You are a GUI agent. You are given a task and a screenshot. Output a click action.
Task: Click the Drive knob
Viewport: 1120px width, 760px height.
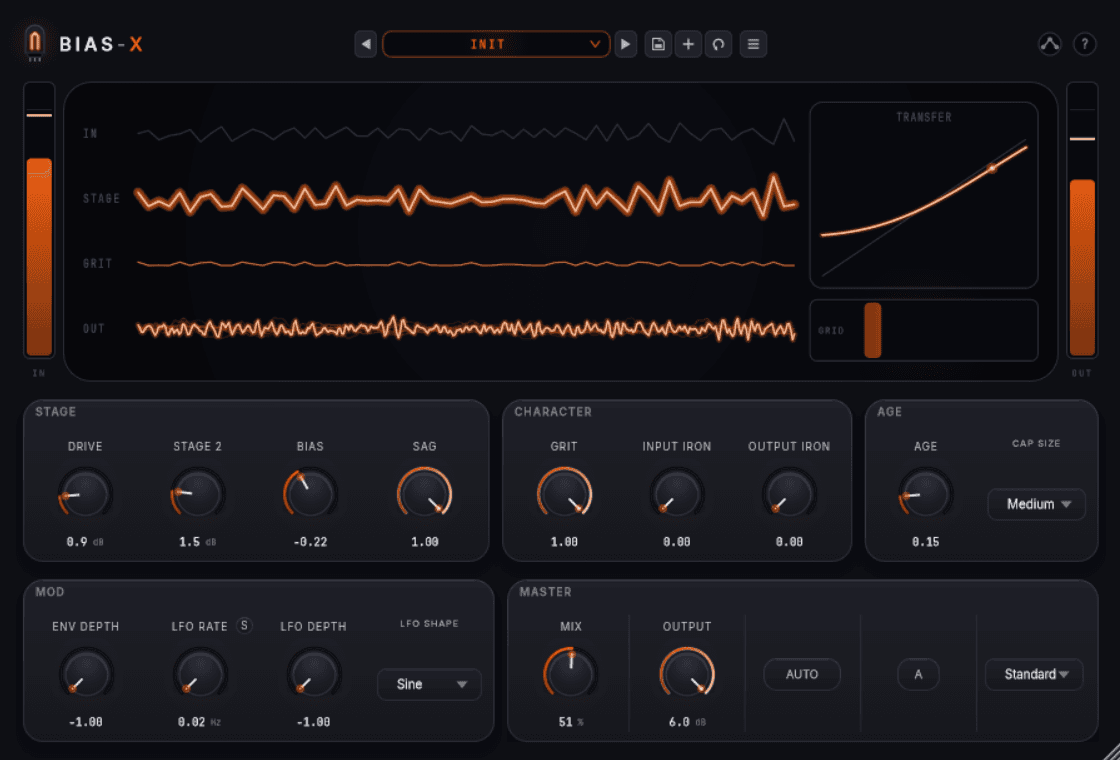(85, 494)
